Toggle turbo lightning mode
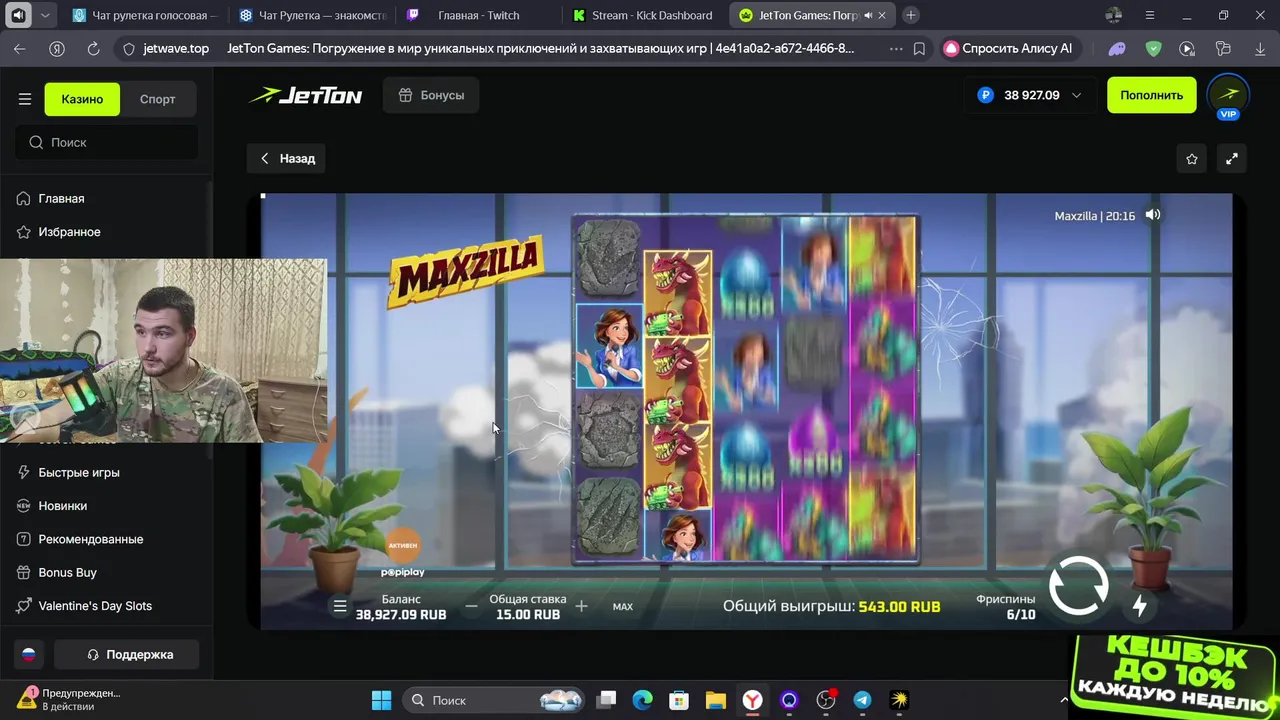The width and height of the screenshot is (1280, 720). pyautogui.click(x=1139, y=605)
